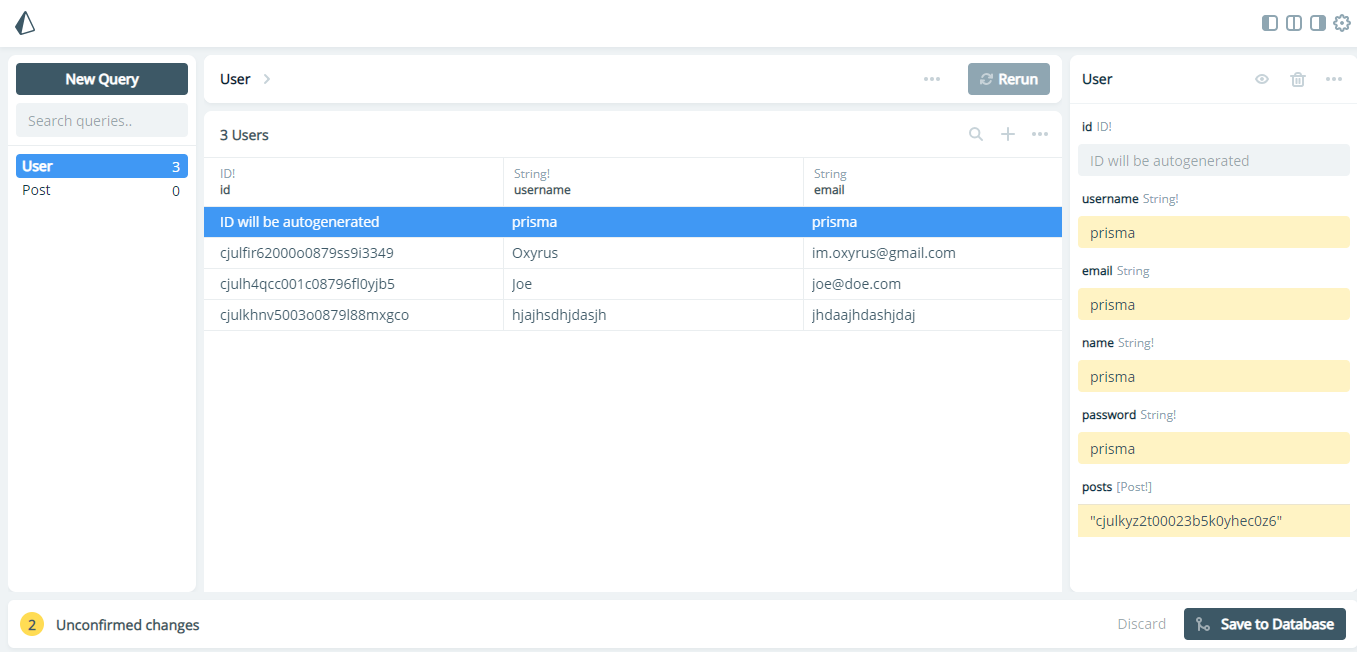Click the Prisma logo

24,22
